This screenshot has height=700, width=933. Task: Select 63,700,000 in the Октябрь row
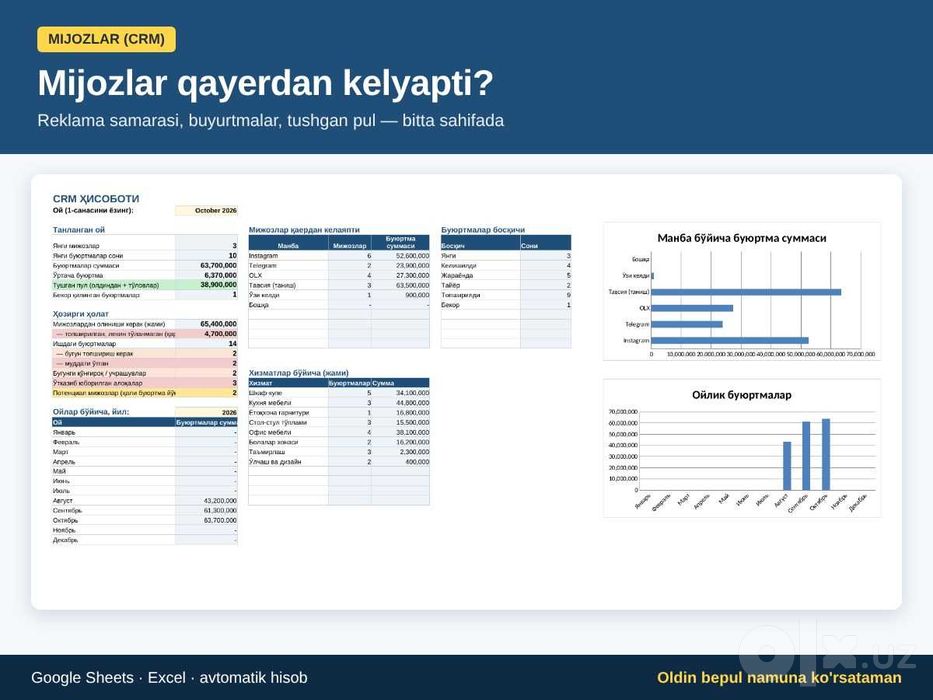[220, 520]
